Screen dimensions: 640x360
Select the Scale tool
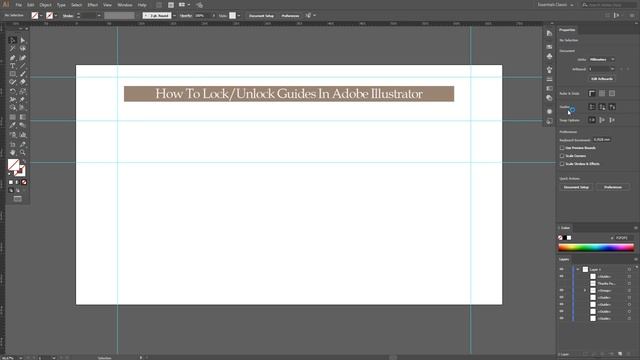22,91
